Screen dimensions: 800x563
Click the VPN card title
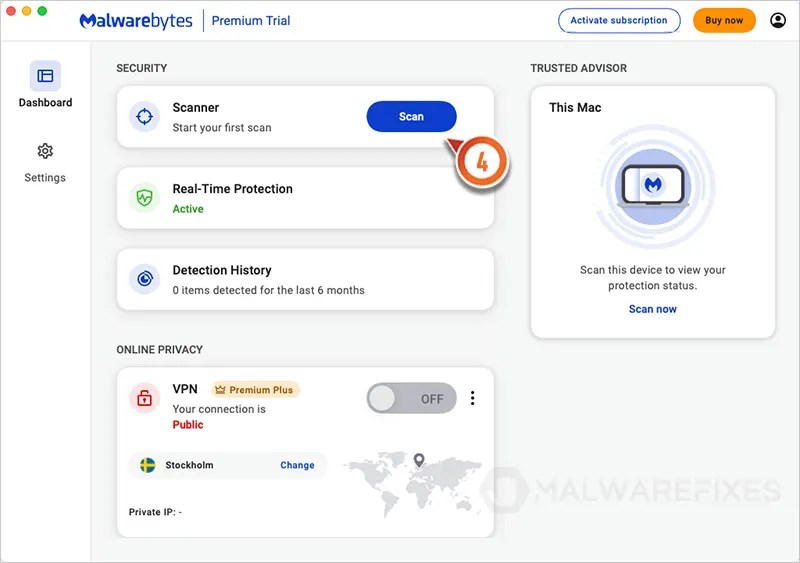185,389
